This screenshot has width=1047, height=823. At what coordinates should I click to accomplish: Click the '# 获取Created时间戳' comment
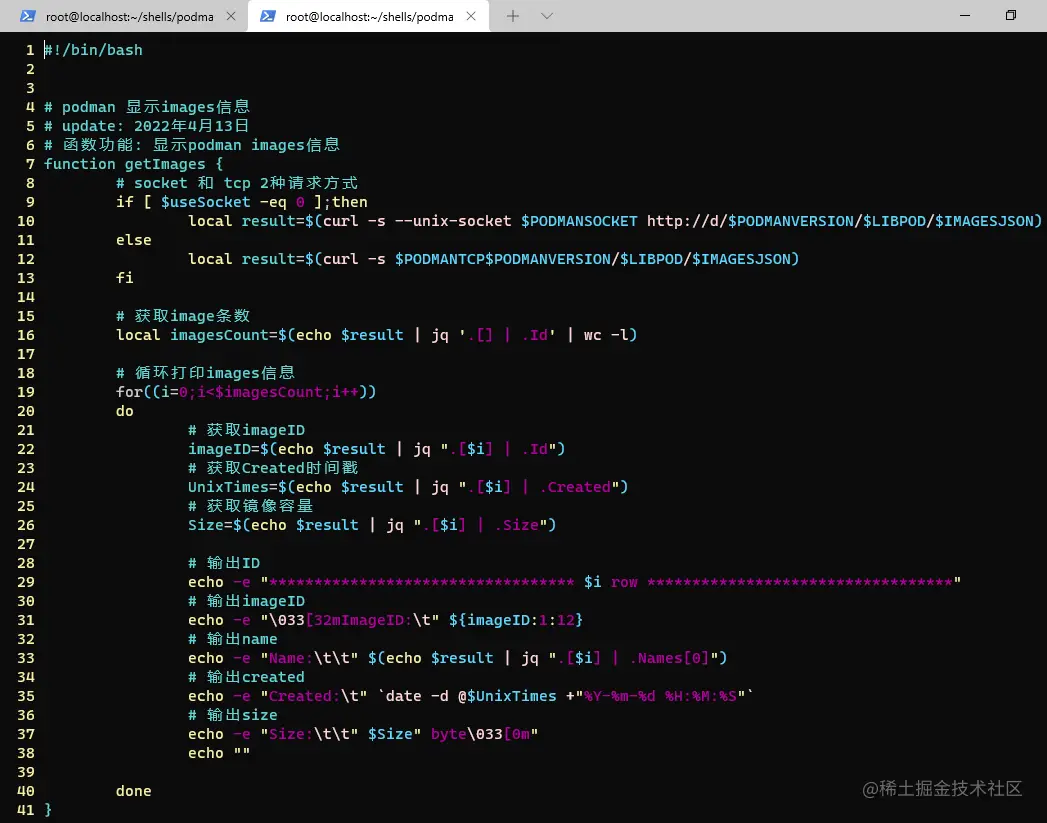[273, 468]
